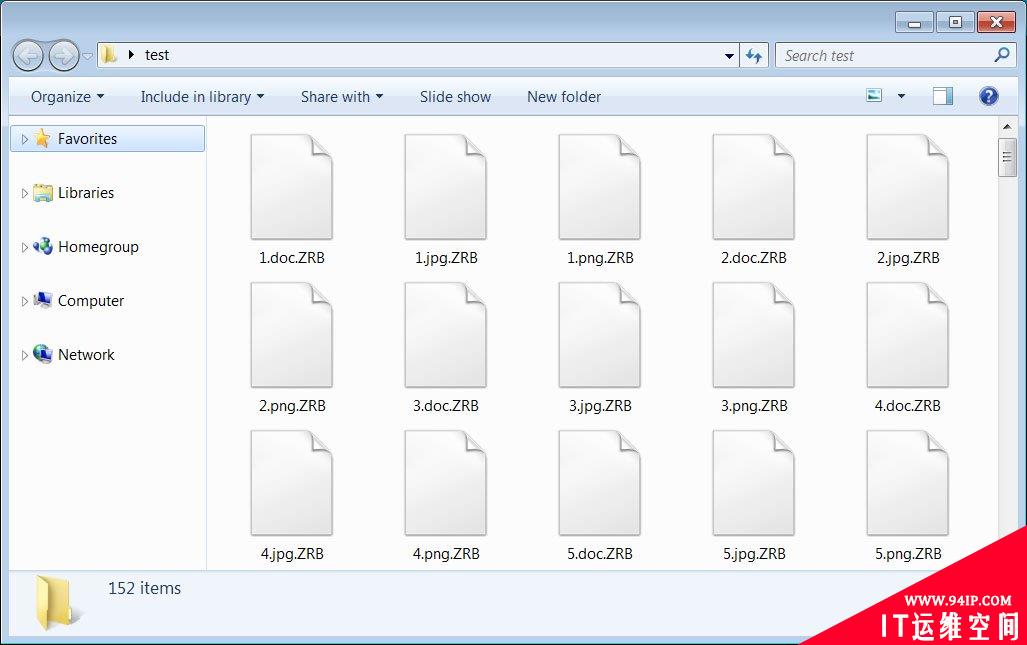Viewport: 1027px width, 645px height.
Task: Open Include in library dropdown
Action: point(202,97)
